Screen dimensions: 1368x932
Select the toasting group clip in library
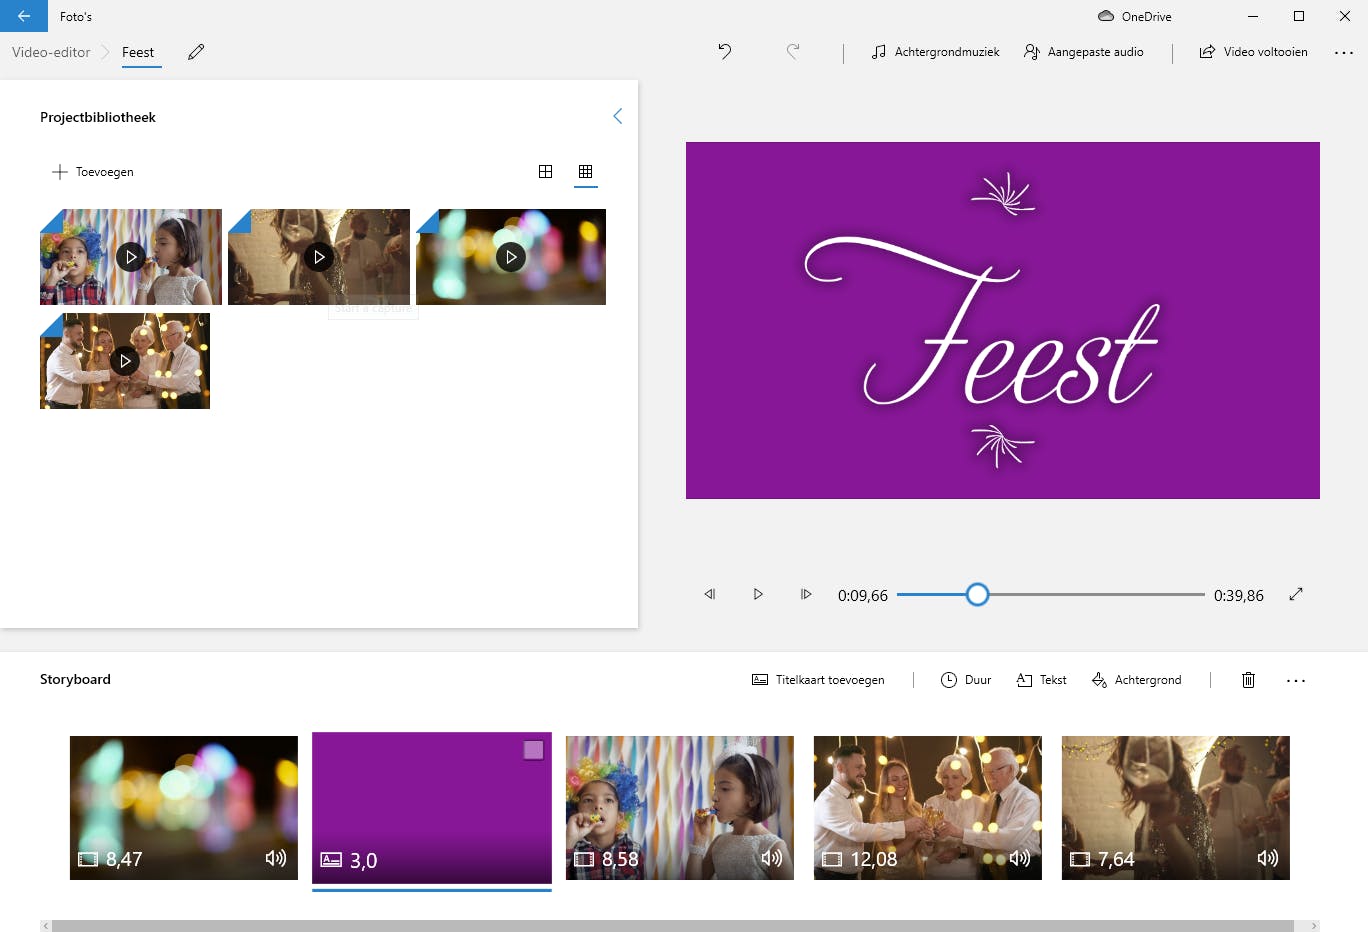[125, 361]
